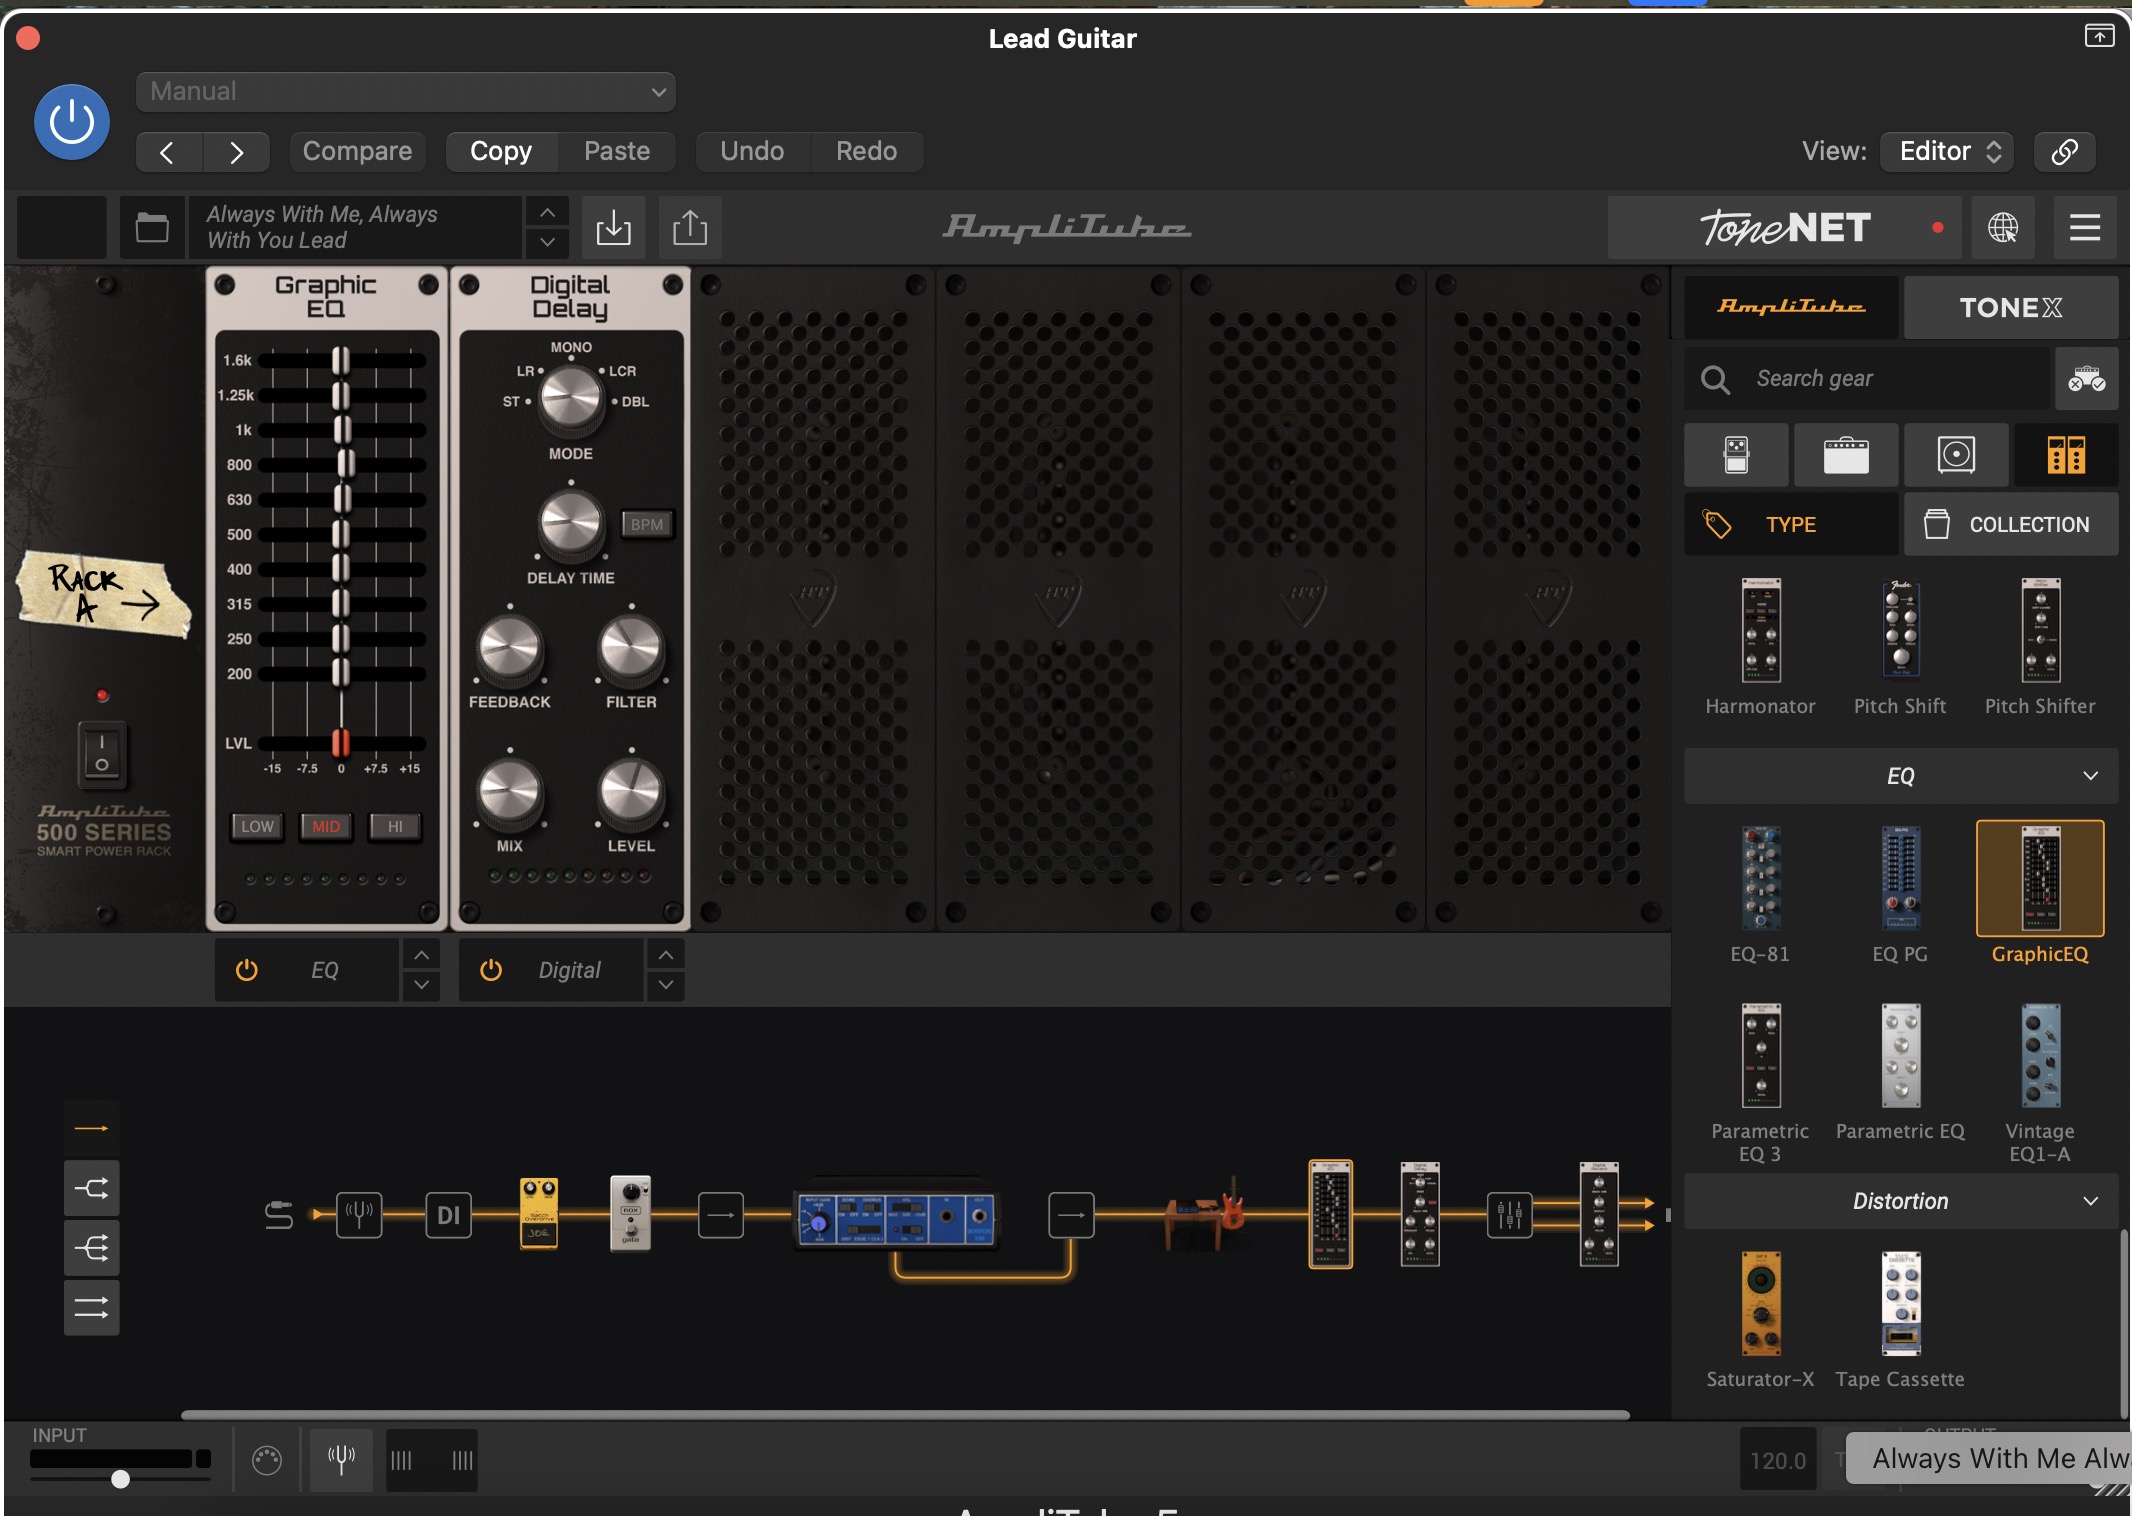This screenshot has height=1516, width=2132.
Task: Toggle the HI band button on Graphic EQ
Action: coord(395,826)
